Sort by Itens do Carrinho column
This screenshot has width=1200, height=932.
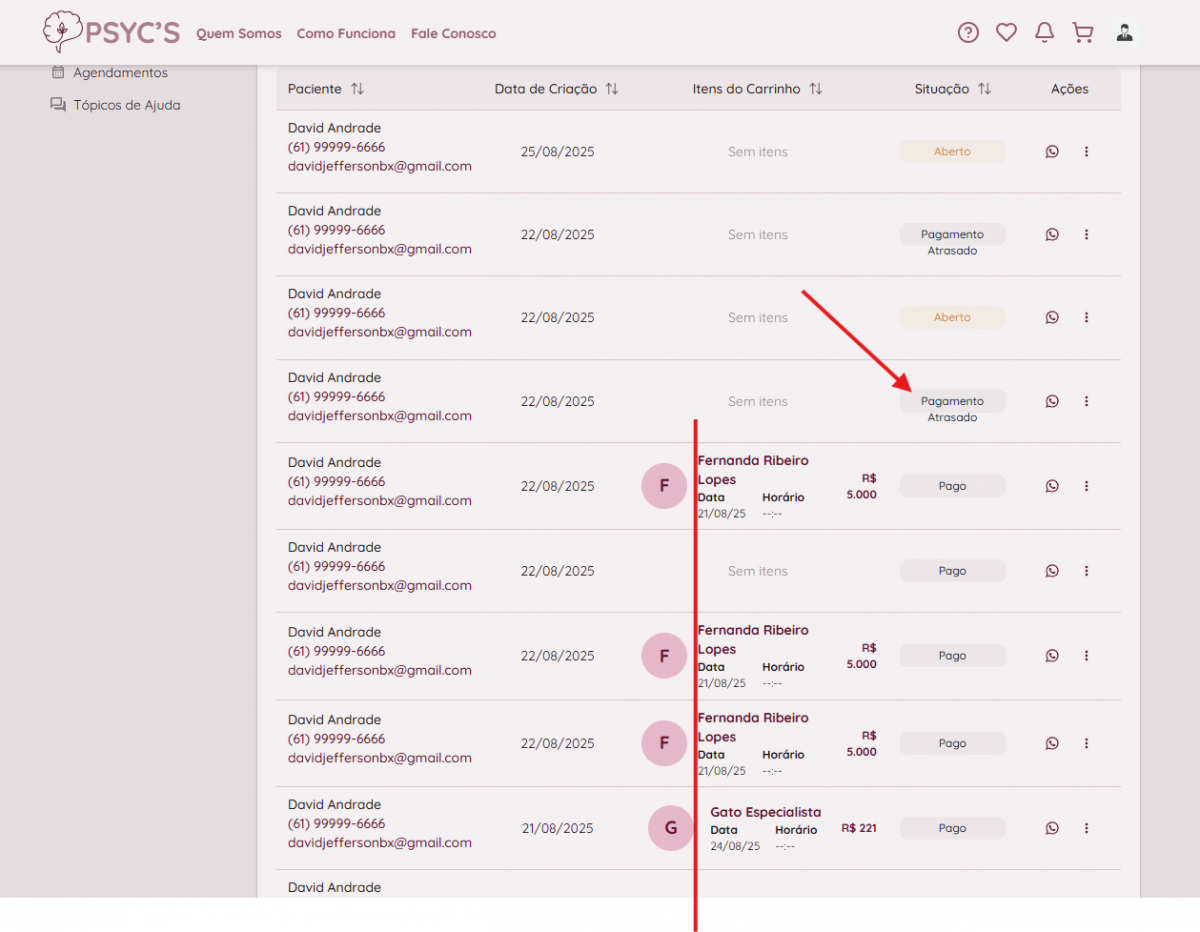pyautogui.click(x=816, y=89)
